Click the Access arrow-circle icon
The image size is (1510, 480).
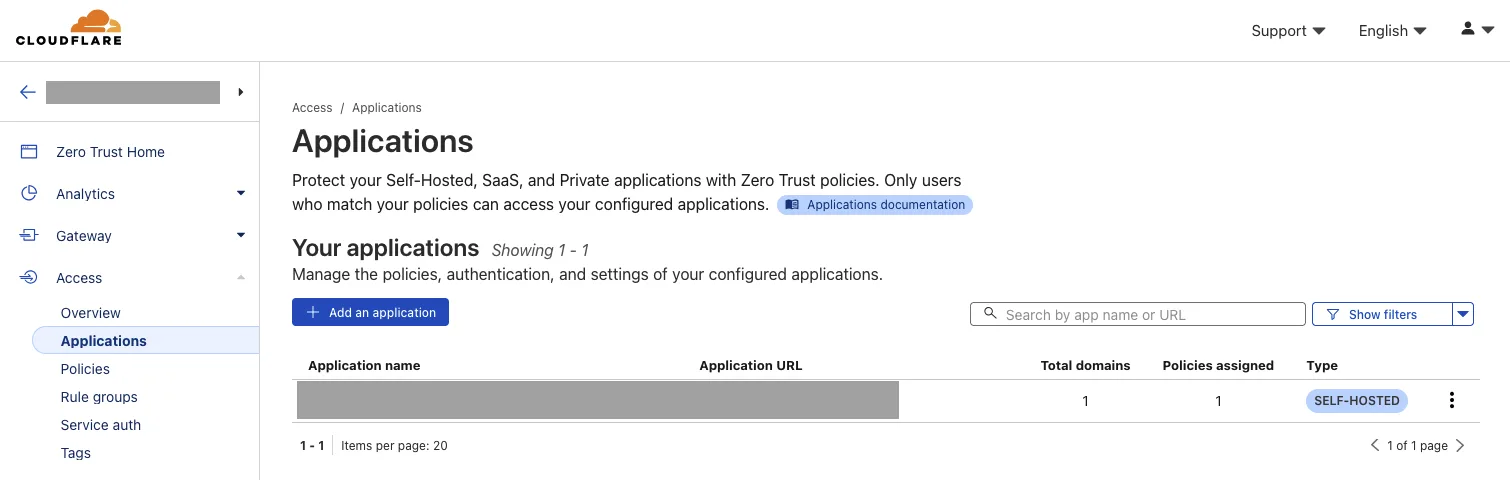[x=29, y=278]
